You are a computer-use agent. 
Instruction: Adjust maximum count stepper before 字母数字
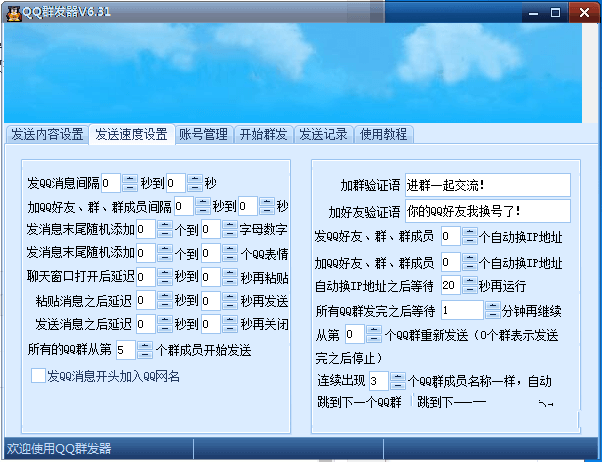[x=230, y=229]
